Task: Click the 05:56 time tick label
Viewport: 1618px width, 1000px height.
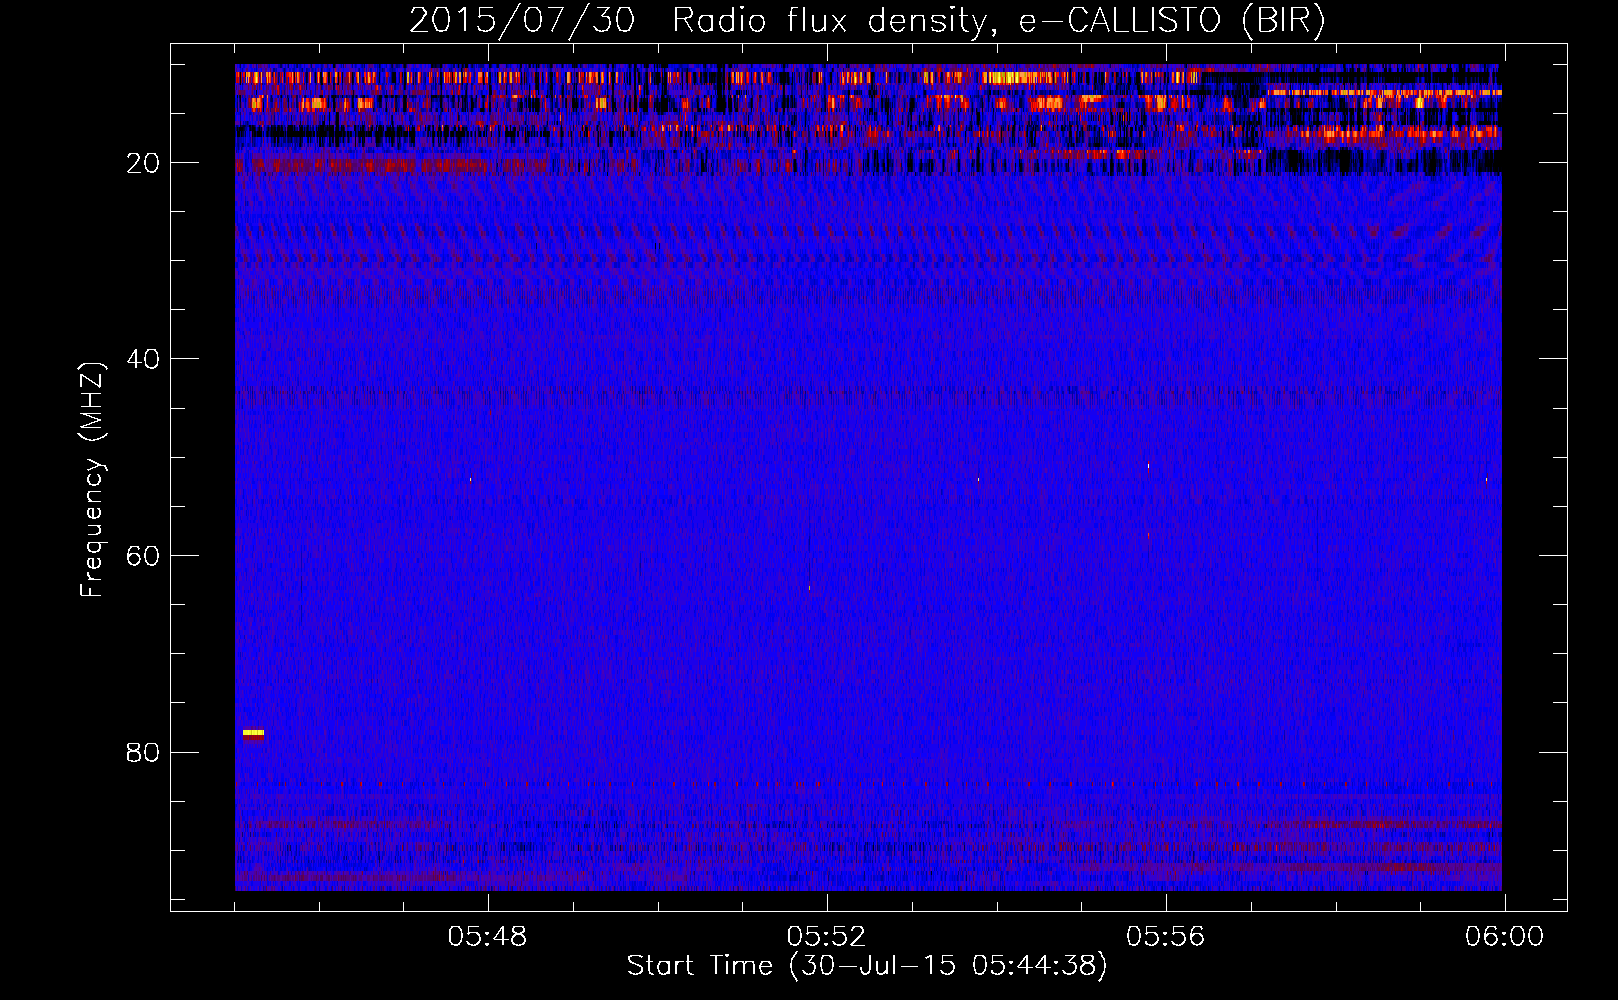Action: coord(1165,937)
